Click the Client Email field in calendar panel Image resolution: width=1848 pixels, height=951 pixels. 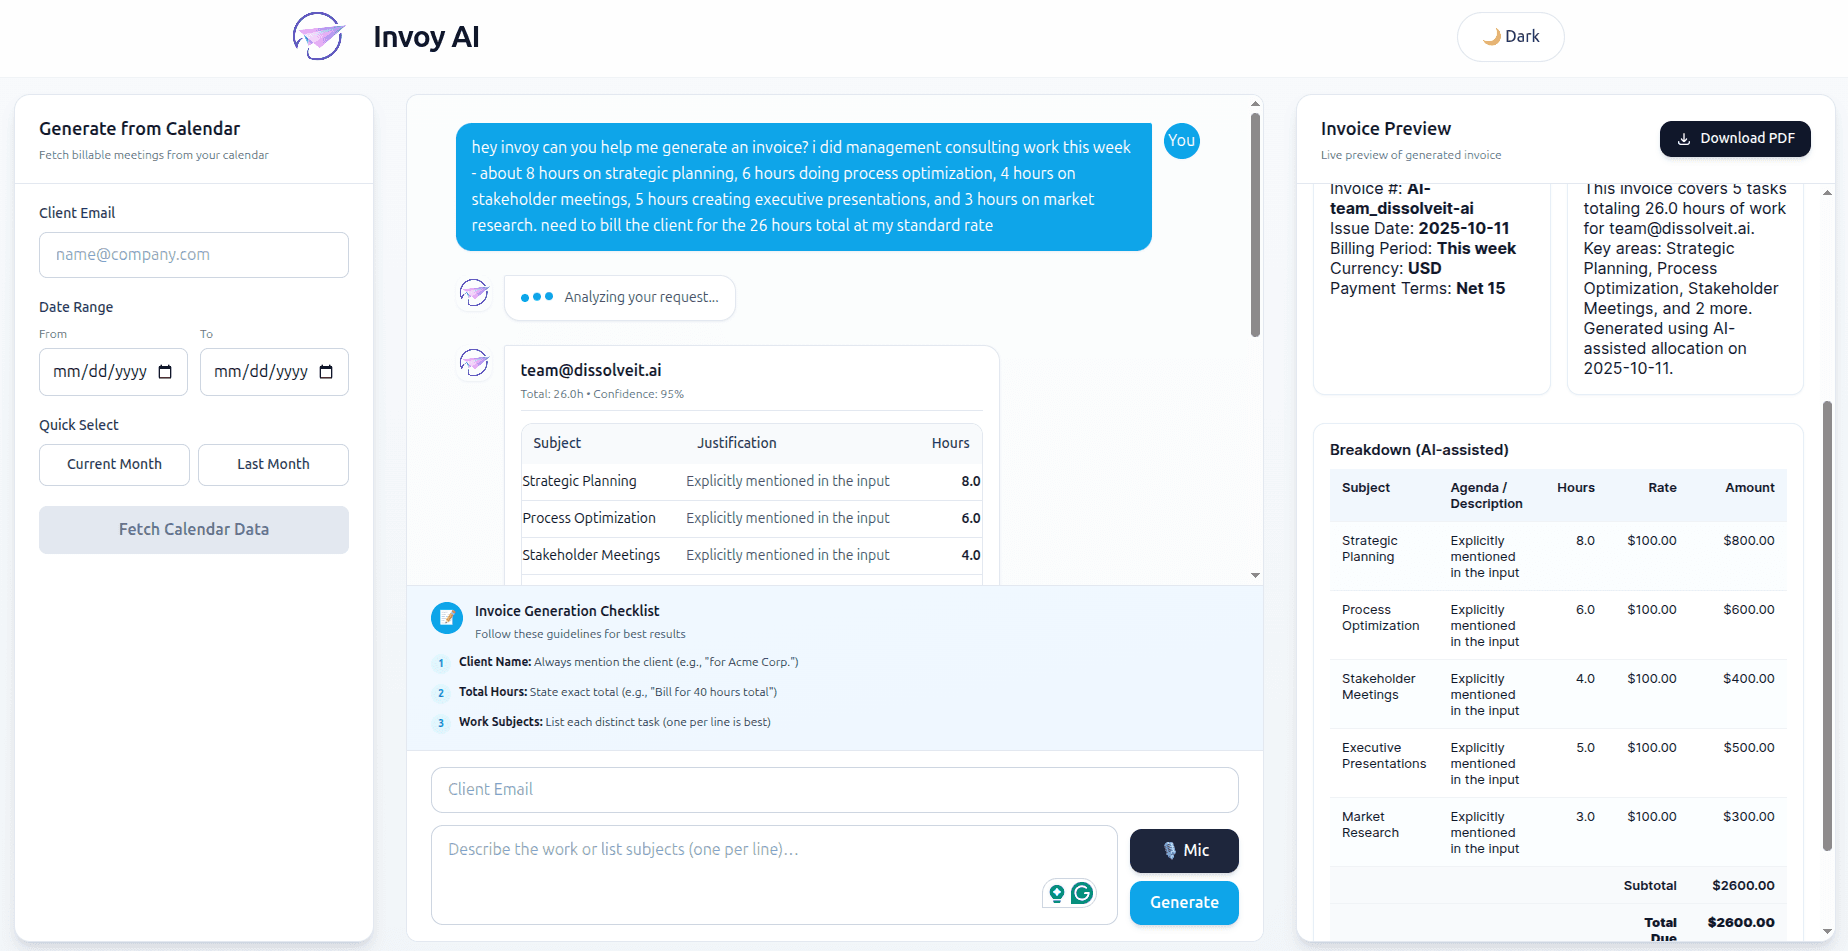(x=194, y=255)
